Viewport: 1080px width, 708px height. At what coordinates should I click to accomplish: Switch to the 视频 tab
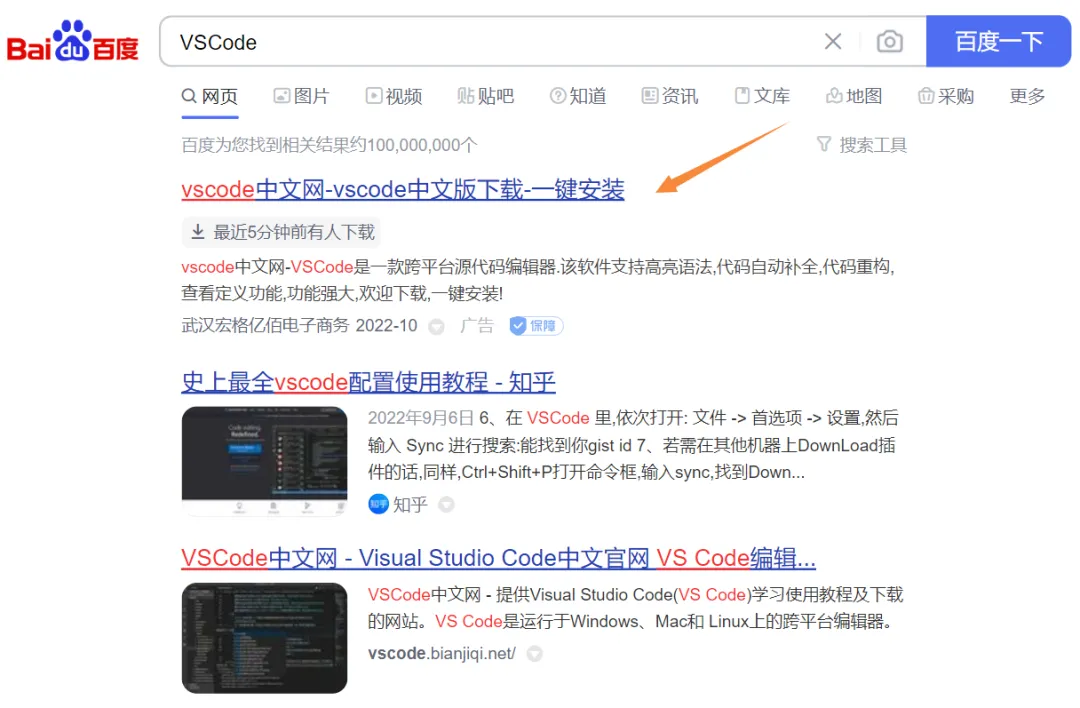pyautogui.click(x=393, y=96)
